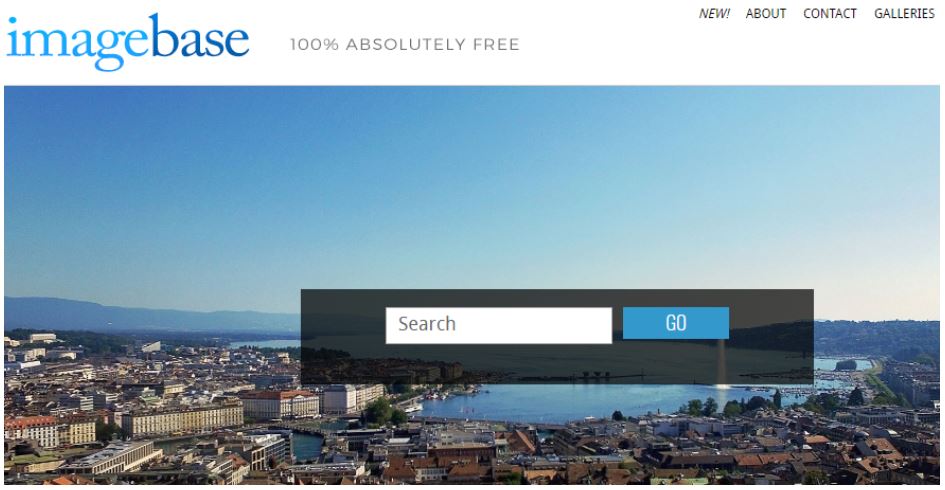This screenshot has width=945, height=490.
Task: Open the NEW! menu item
Action: click(714, 13)
